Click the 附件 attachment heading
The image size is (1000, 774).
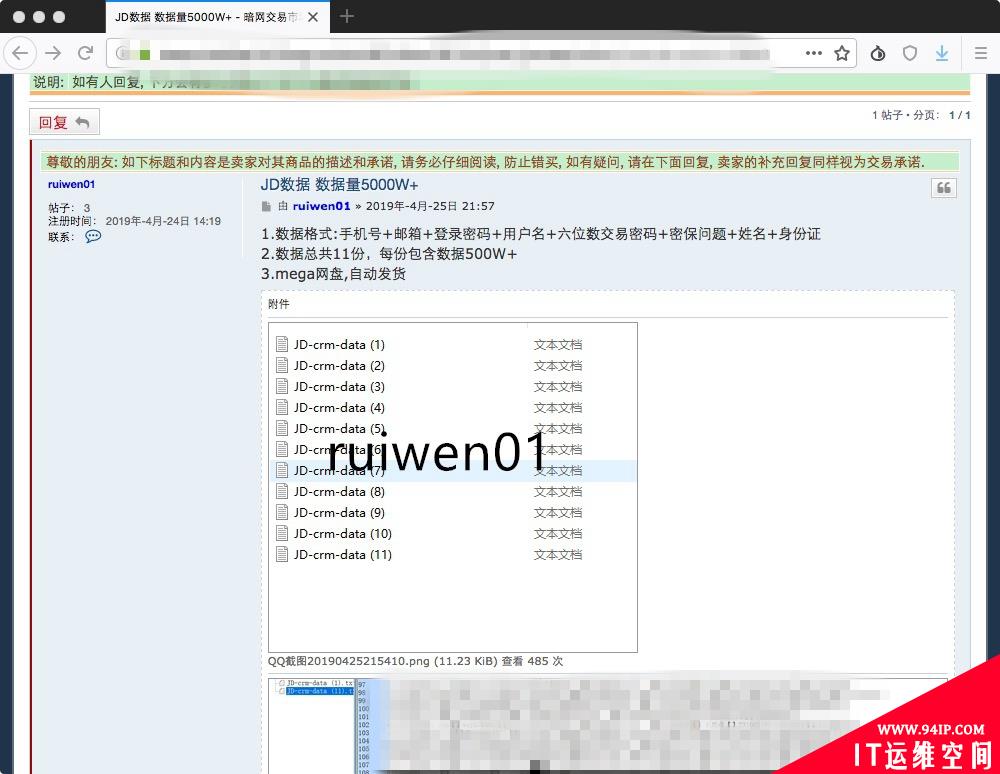coord(279,304)
